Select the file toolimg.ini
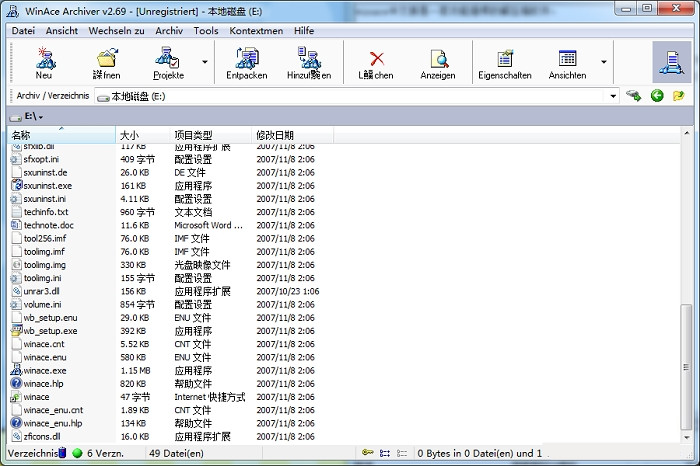The image size is (700, 466). tap(42, 278)
